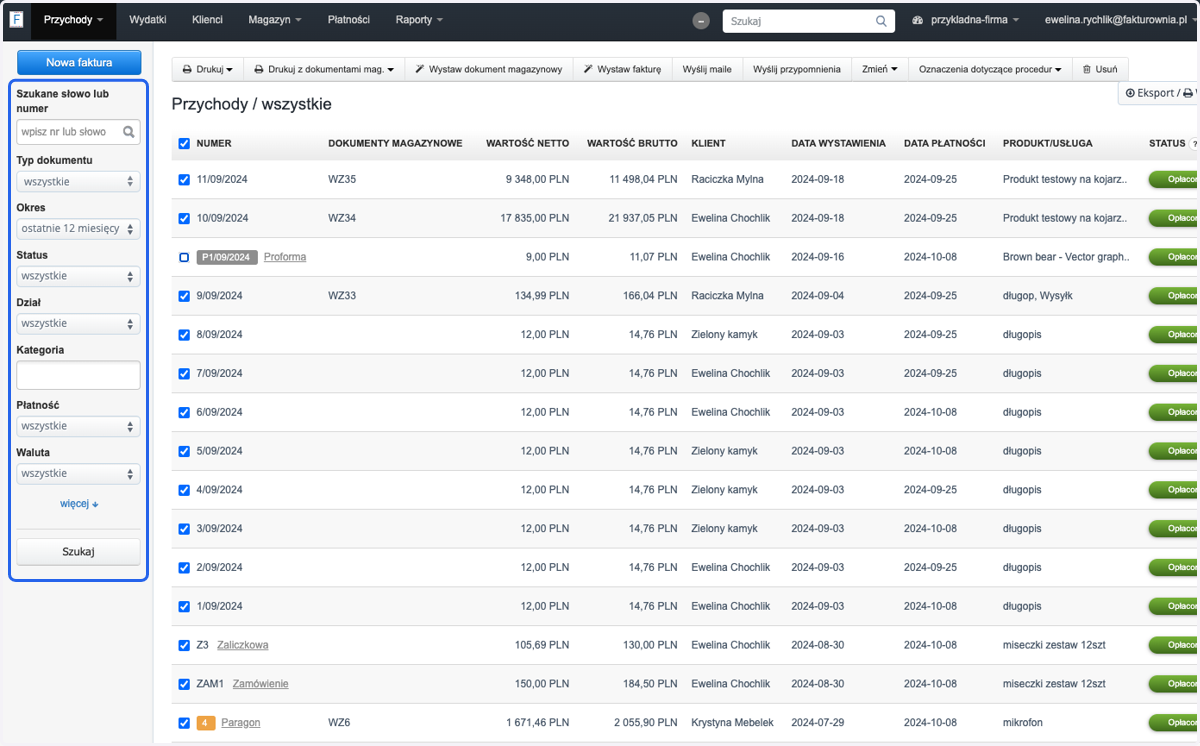The image size is (1200, 746).
Task: Click the Kategoria input field
Action: click(78, 375)
